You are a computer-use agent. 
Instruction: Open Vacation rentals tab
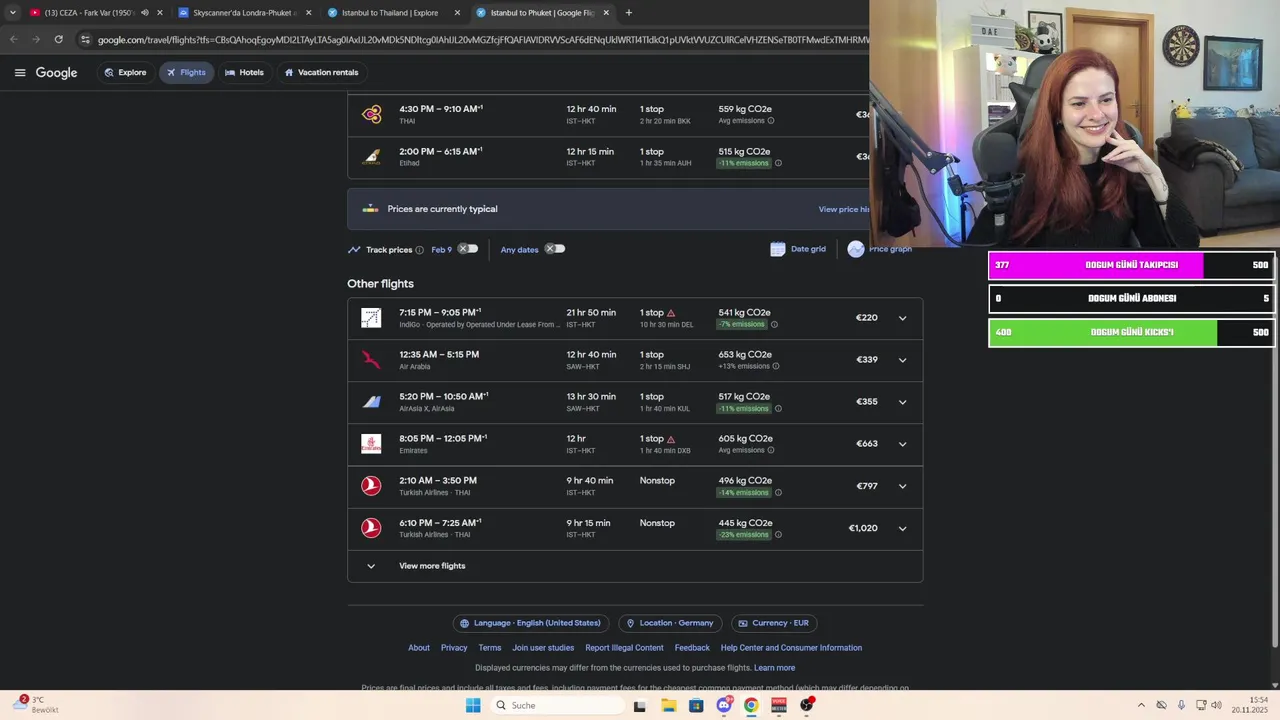pos(321,72)
